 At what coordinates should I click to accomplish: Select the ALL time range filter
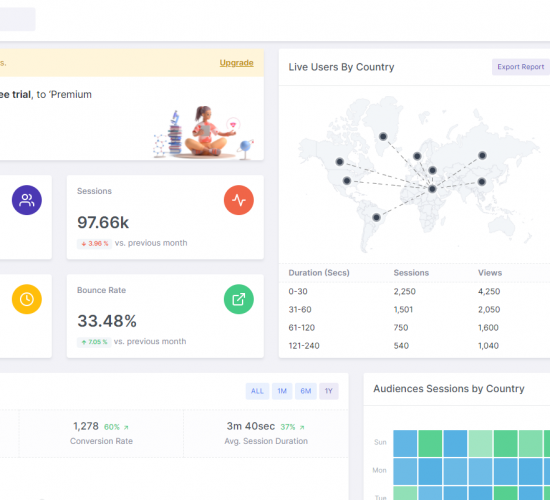click(257, 391)
